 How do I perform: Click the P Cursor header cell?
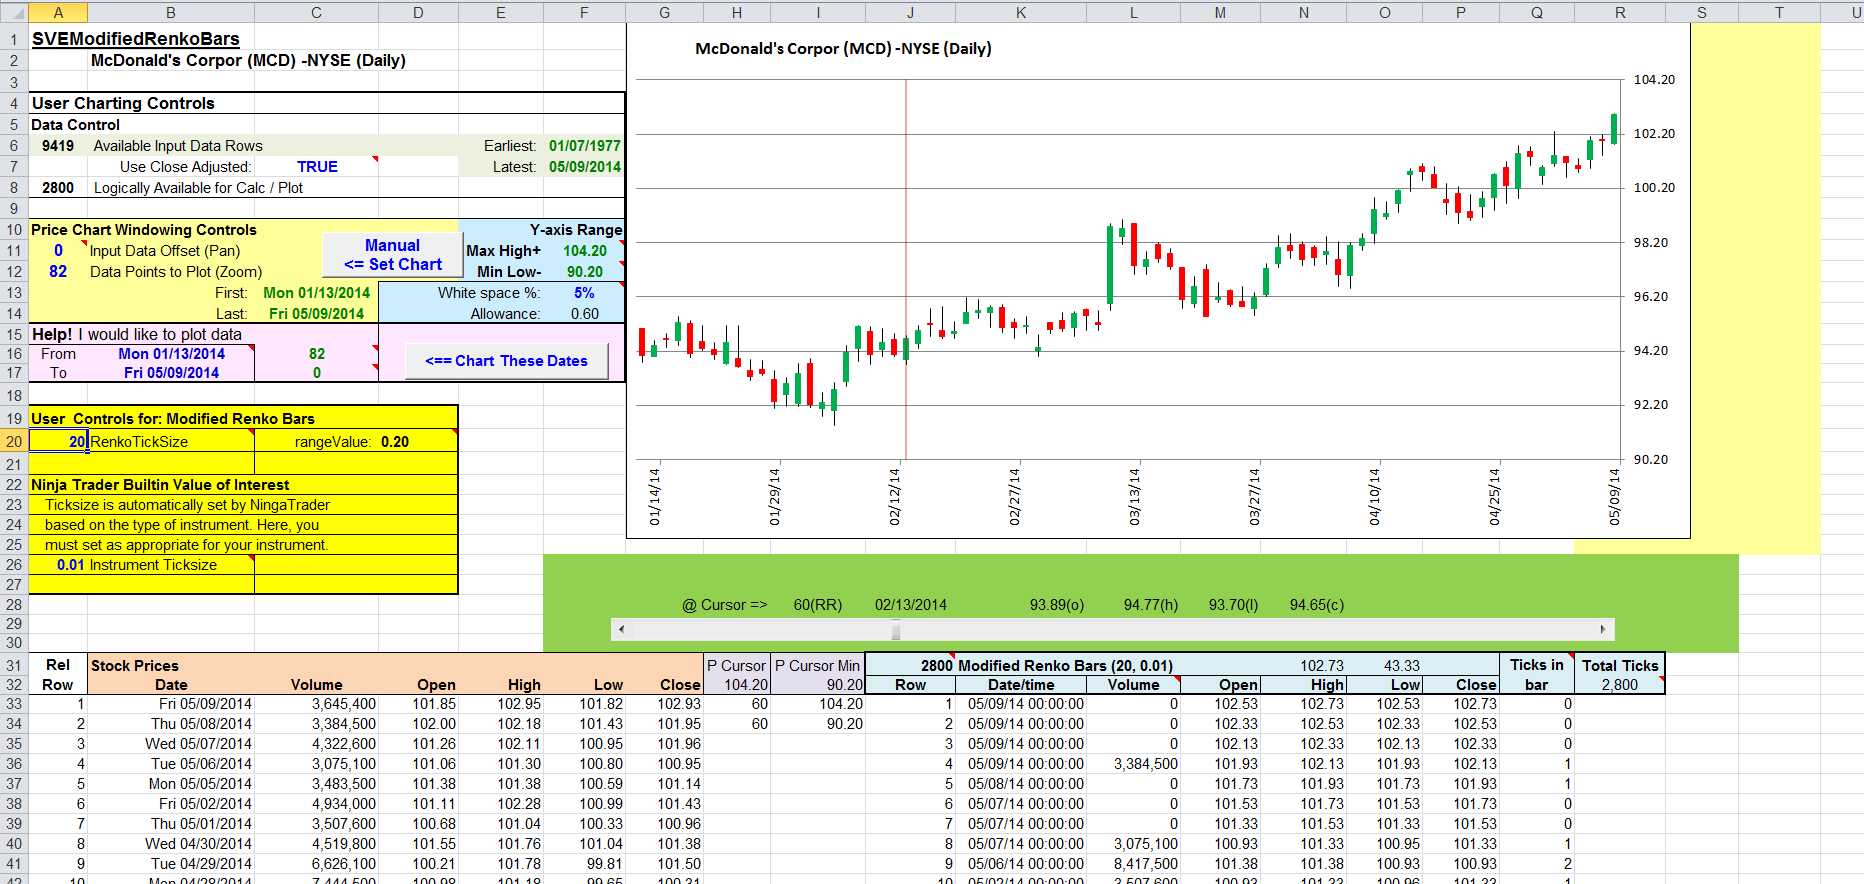[736, 666]
